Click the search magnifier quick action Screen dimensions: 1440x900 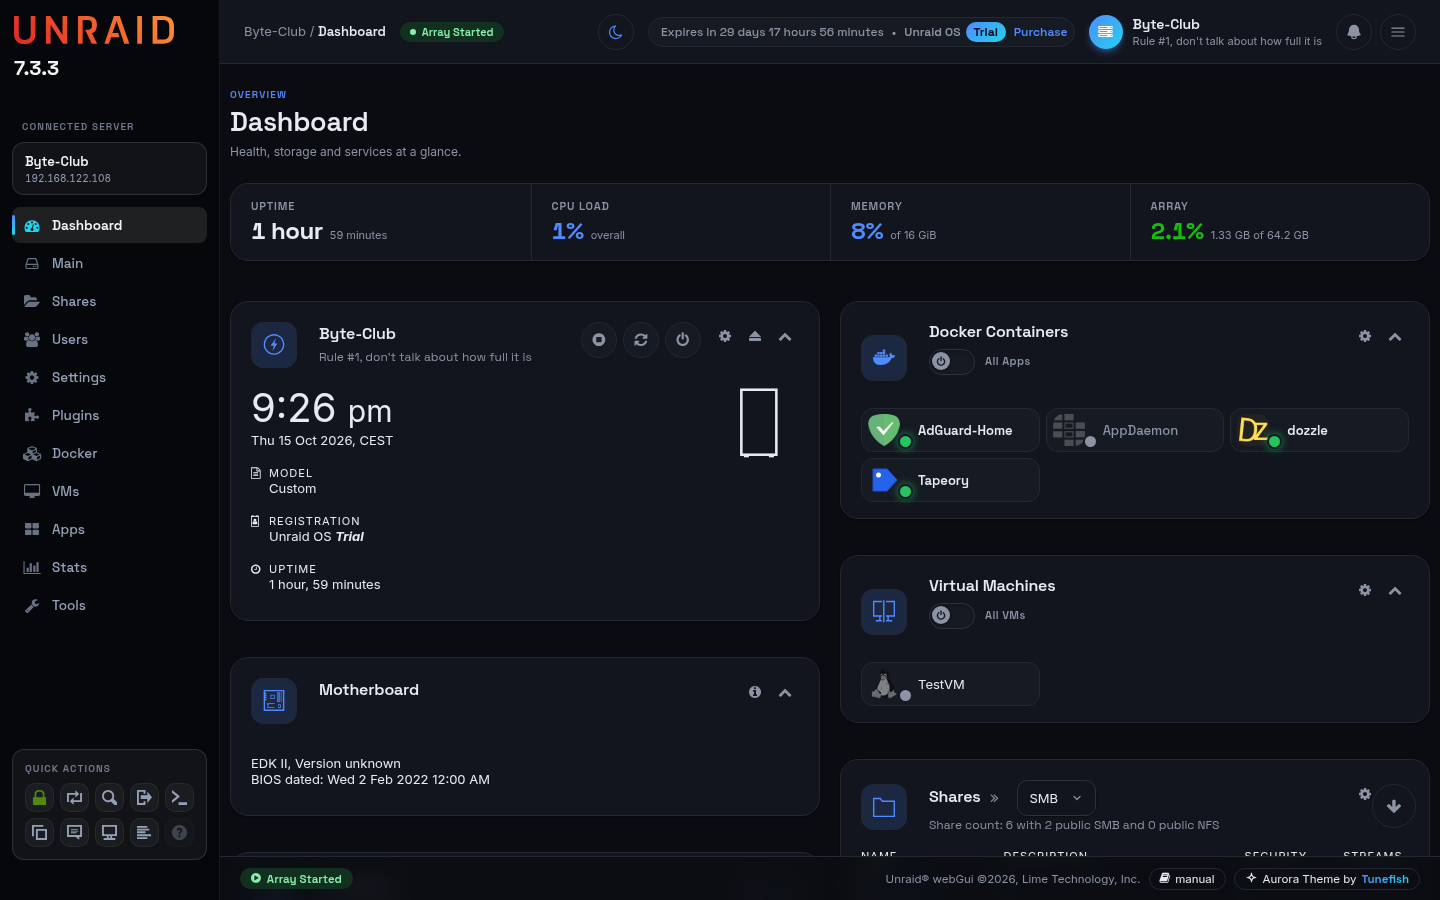[x=109, y=797]
